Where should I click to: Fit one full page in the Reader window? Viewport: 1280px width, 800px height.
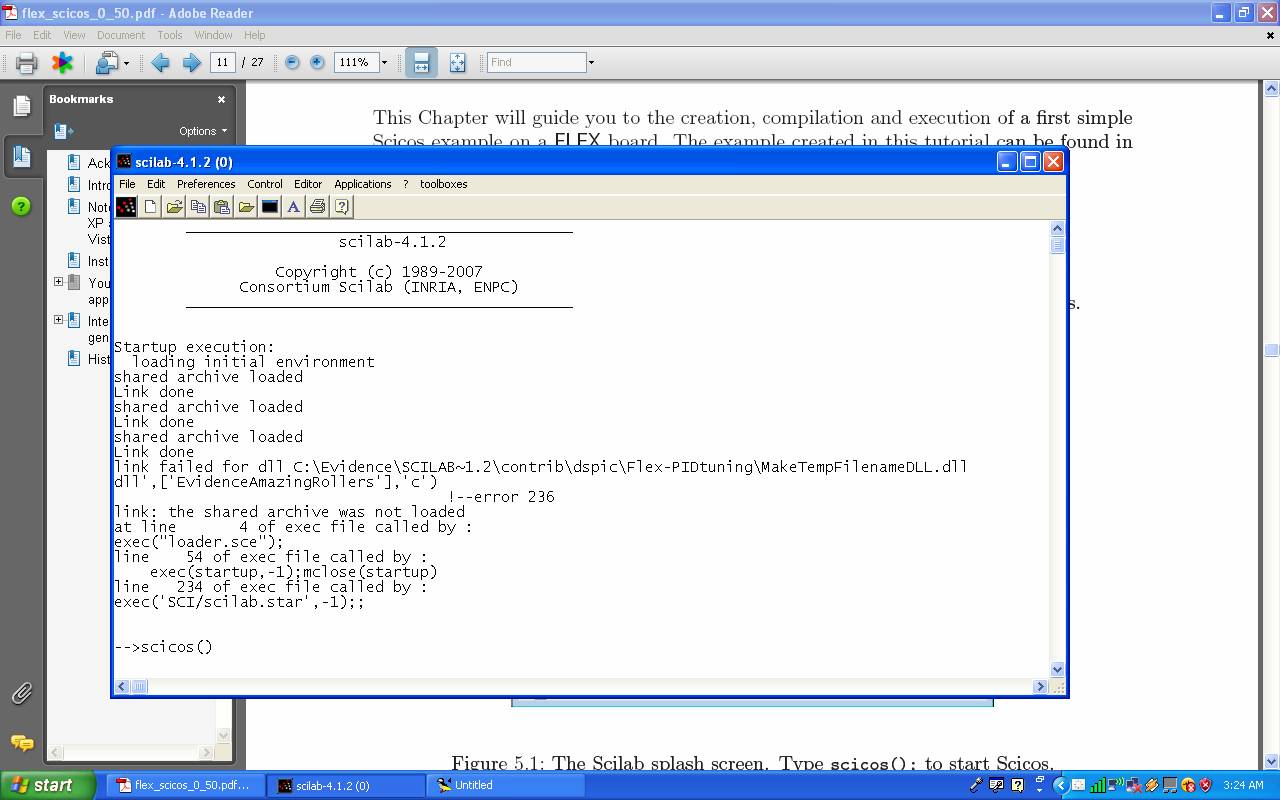click(457, 62)
